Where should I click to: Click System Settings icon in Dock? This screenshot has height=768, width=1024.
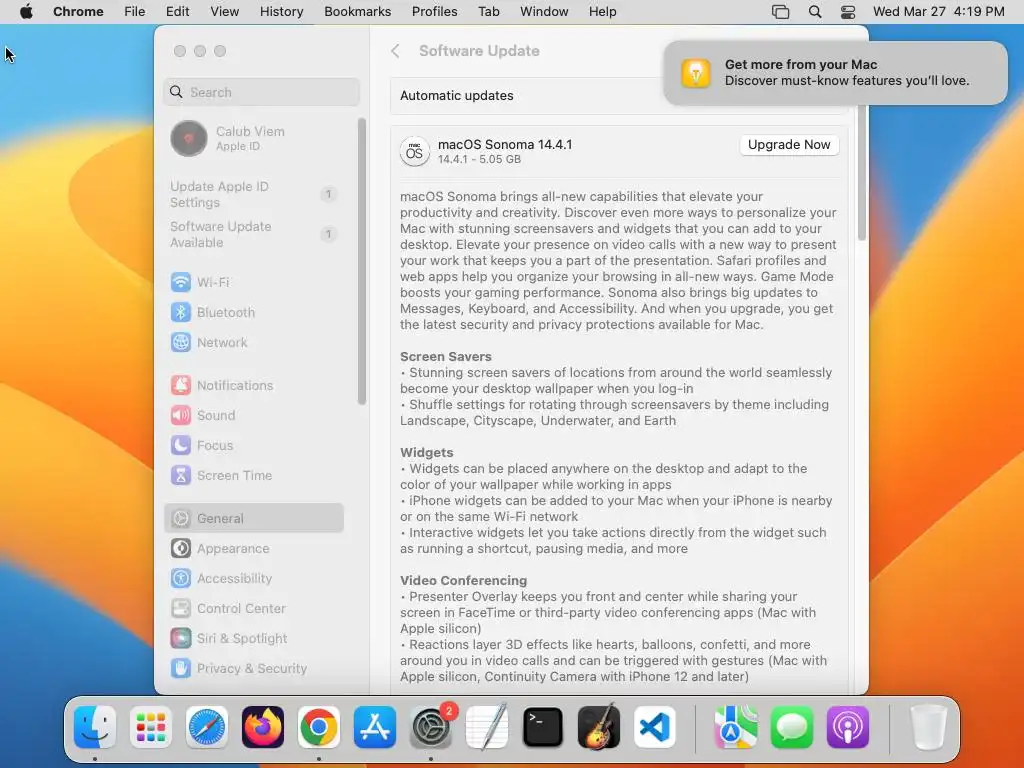(x=431, y=727)
